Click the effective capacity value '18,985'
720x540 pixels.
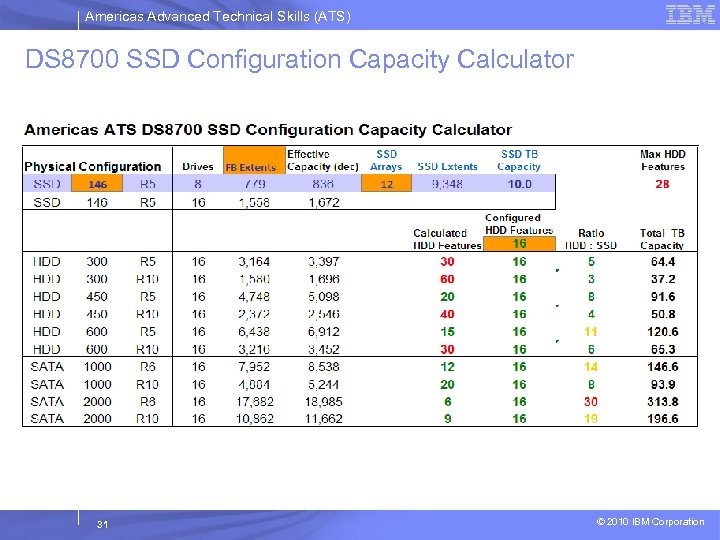click(324, 402)
